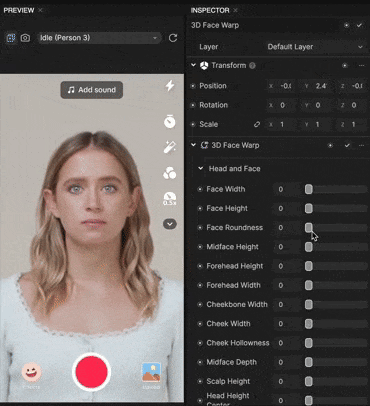
Task: Expand more camera tools with down chevron
Action: tap(170, 224)
